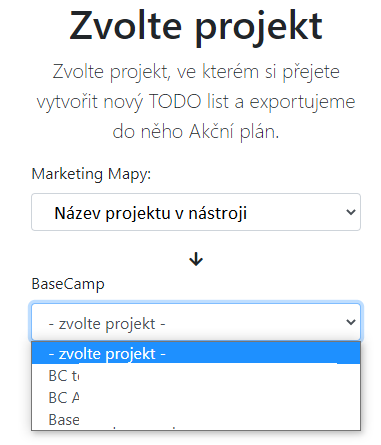Click "- zvolte projekt -" text in closed select

107,324
